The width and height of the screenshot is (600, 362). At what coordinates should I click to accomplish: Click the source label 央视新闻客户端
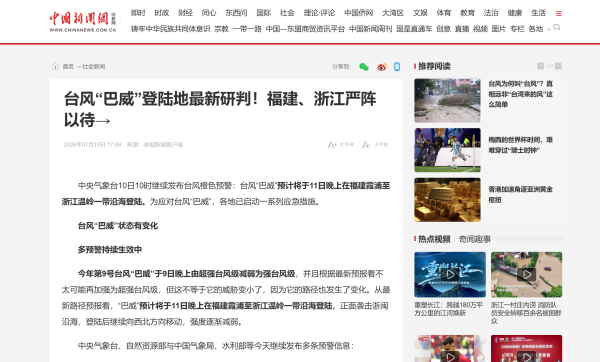click(163, 145)
